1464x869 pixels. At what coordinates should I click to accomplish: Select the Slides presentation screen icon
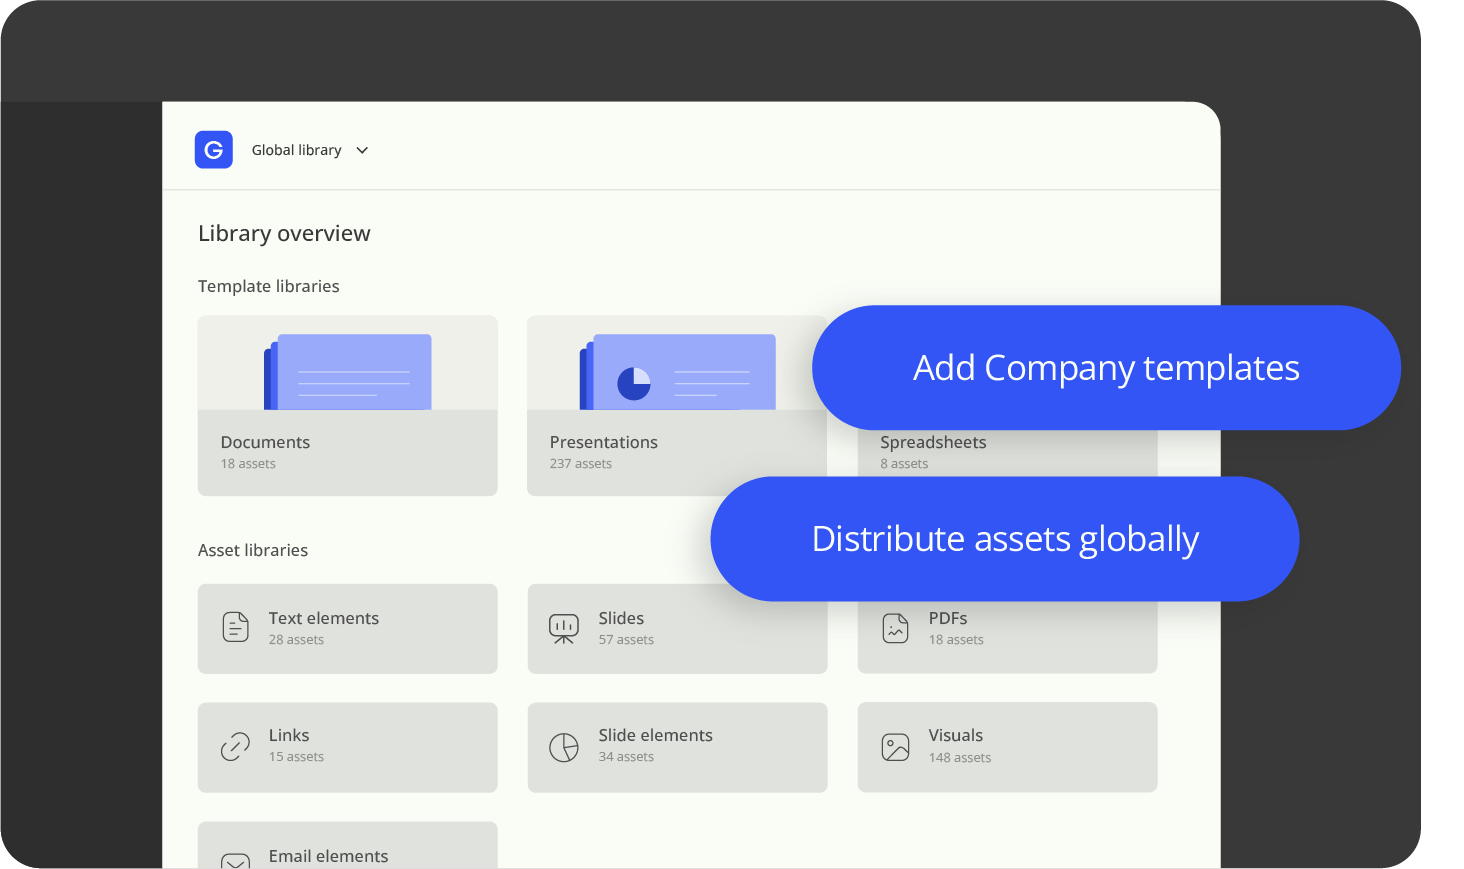click(564, 627)
